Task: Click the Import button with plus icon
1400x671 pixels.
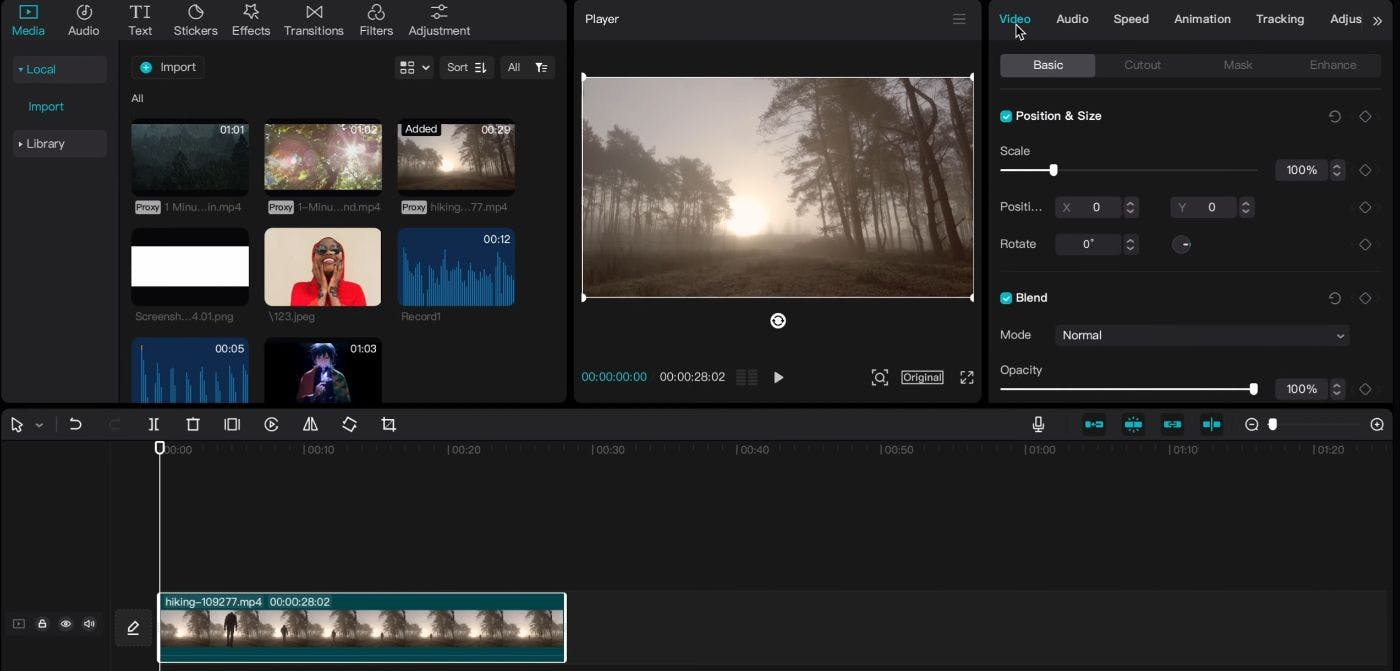Action: (168, 67)
